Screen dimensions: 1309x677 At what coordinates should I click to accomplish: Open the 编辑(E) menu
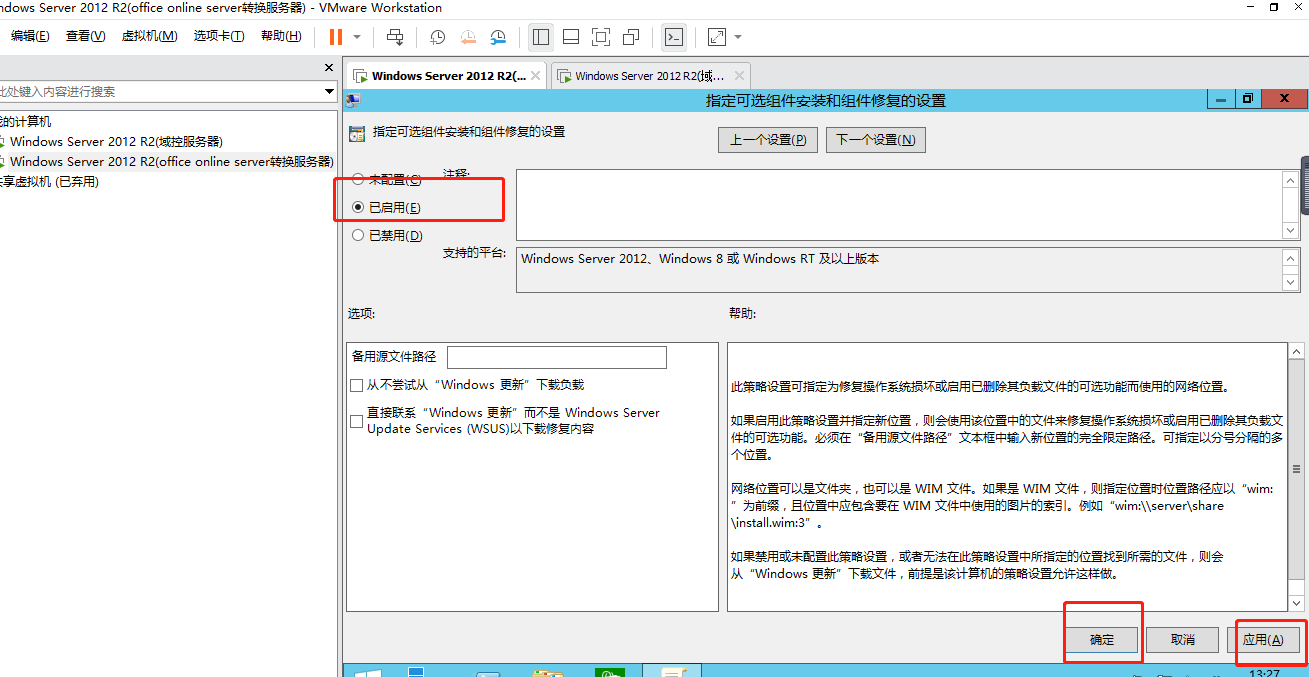(x=30, y=36)
